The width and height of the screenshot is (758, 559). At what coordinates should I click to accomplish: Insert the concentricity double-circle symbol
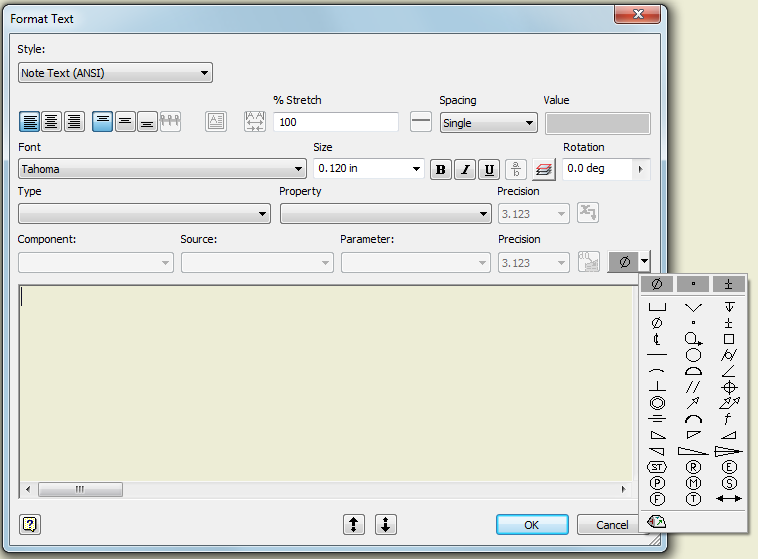(x=657, y=403)
